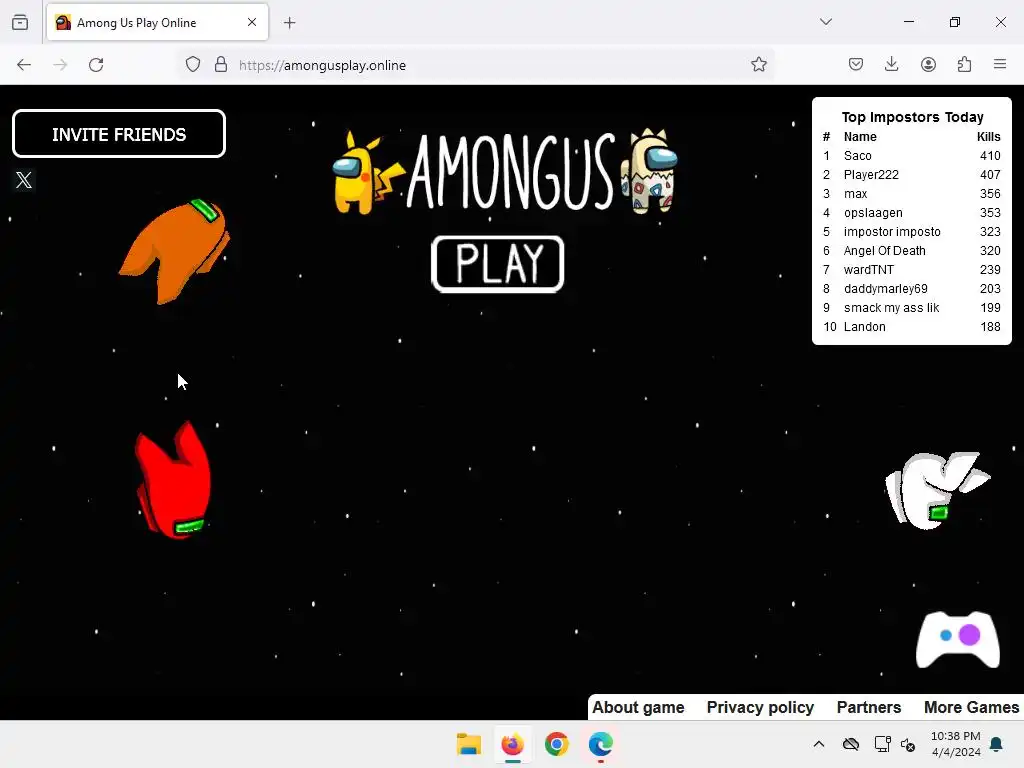
Task: Click 'Player222' in the leaderboard
Action: pyautogui.click(x=871, y=174)
